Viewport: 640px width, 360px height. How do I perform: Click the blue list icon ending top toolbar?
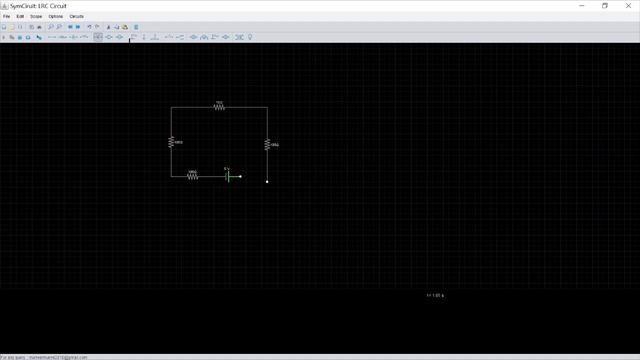point(136,27)
